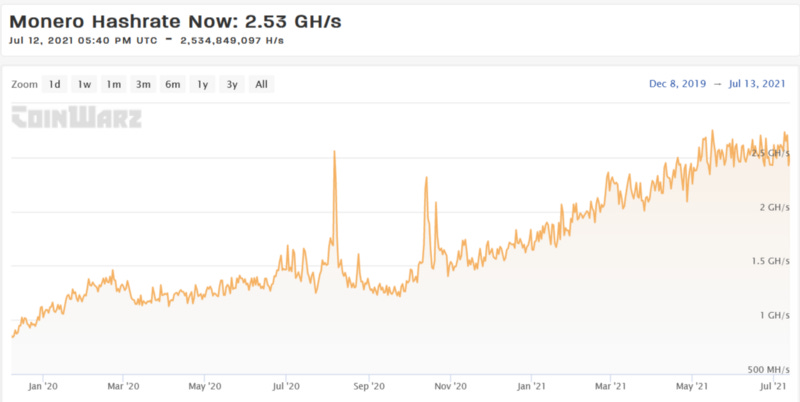Select the All zoom range
Viewport: 800px width, 402px height.
pos(261,84)
